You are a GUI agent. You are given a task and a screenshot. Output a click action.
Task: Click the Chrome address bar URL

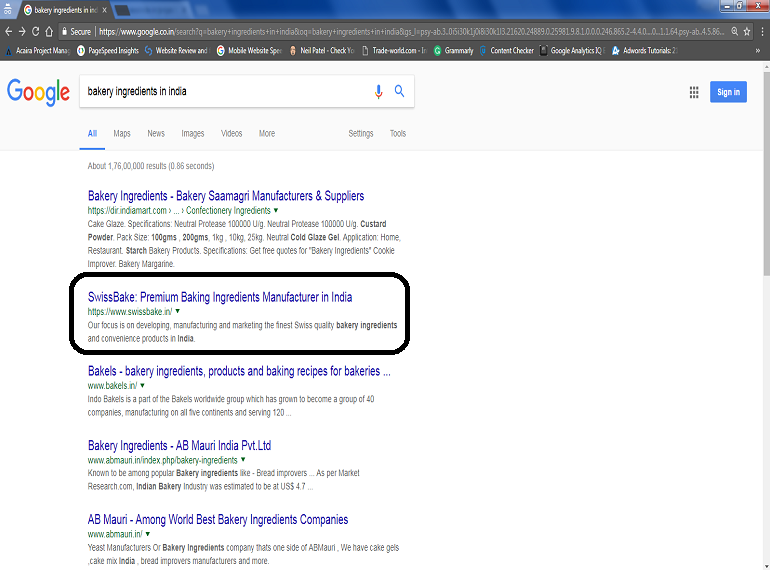pyautogui.click(x=412, y=31)
